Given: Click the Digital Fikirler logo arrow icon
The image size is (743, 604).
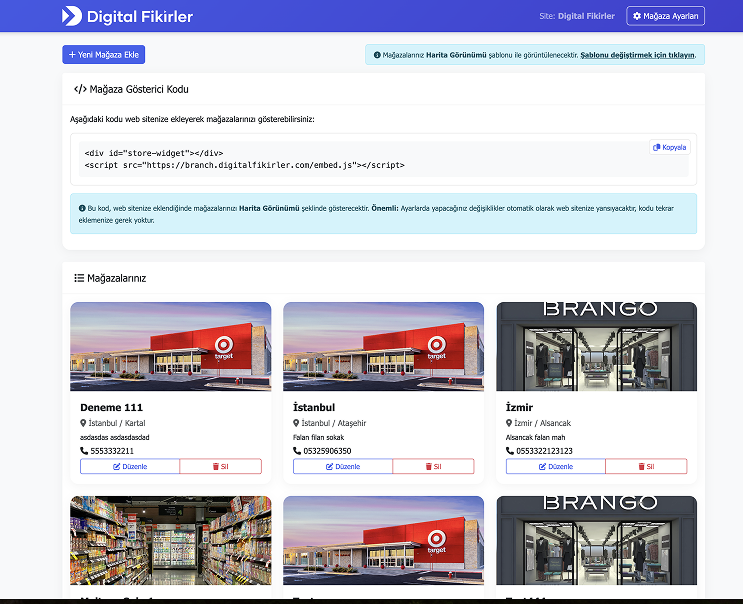Looking at the screenshot, I should (72, 16).
